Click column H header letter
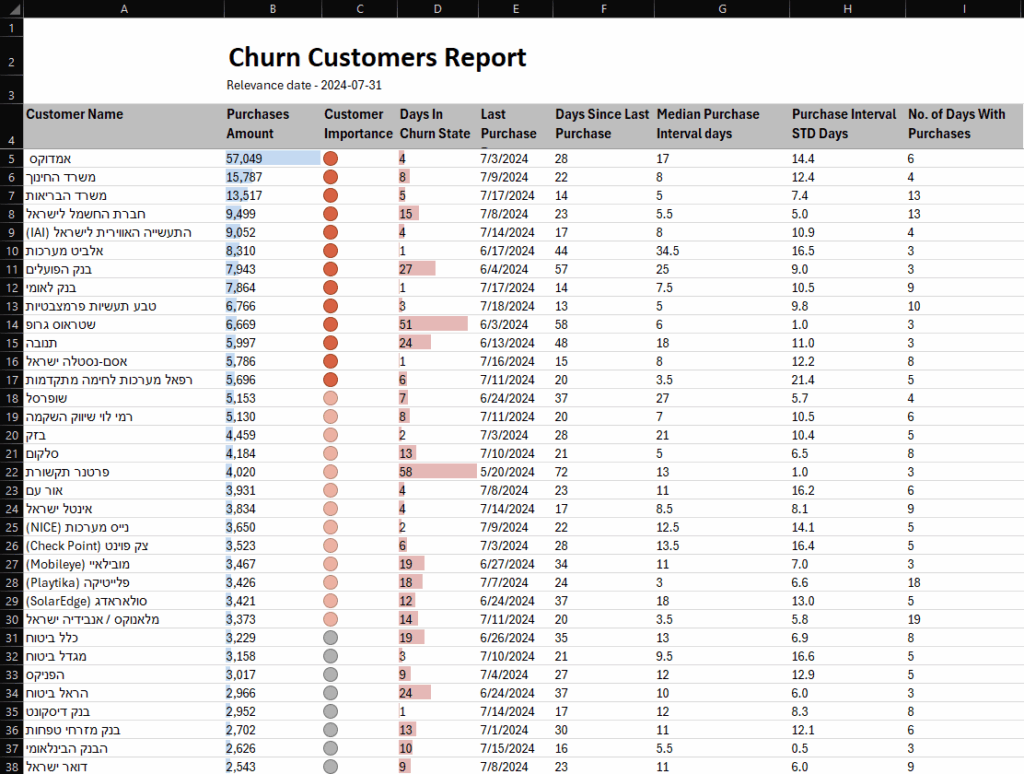 (x=847, y=9)
